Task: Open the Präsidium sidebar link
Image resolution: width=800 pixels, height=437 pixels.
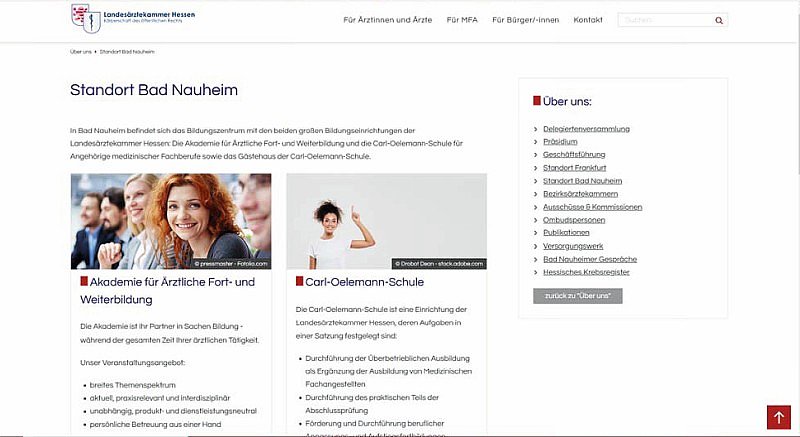Action: coord(560,142)
